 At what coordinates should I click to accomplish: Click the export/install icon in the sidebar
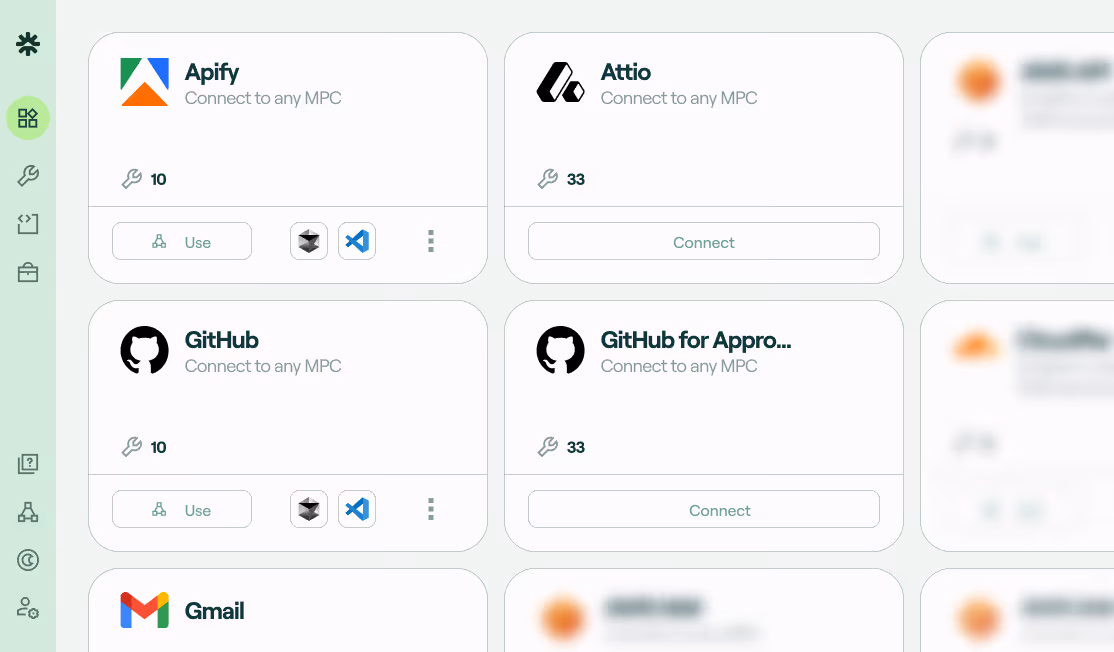tap(28, 223)
